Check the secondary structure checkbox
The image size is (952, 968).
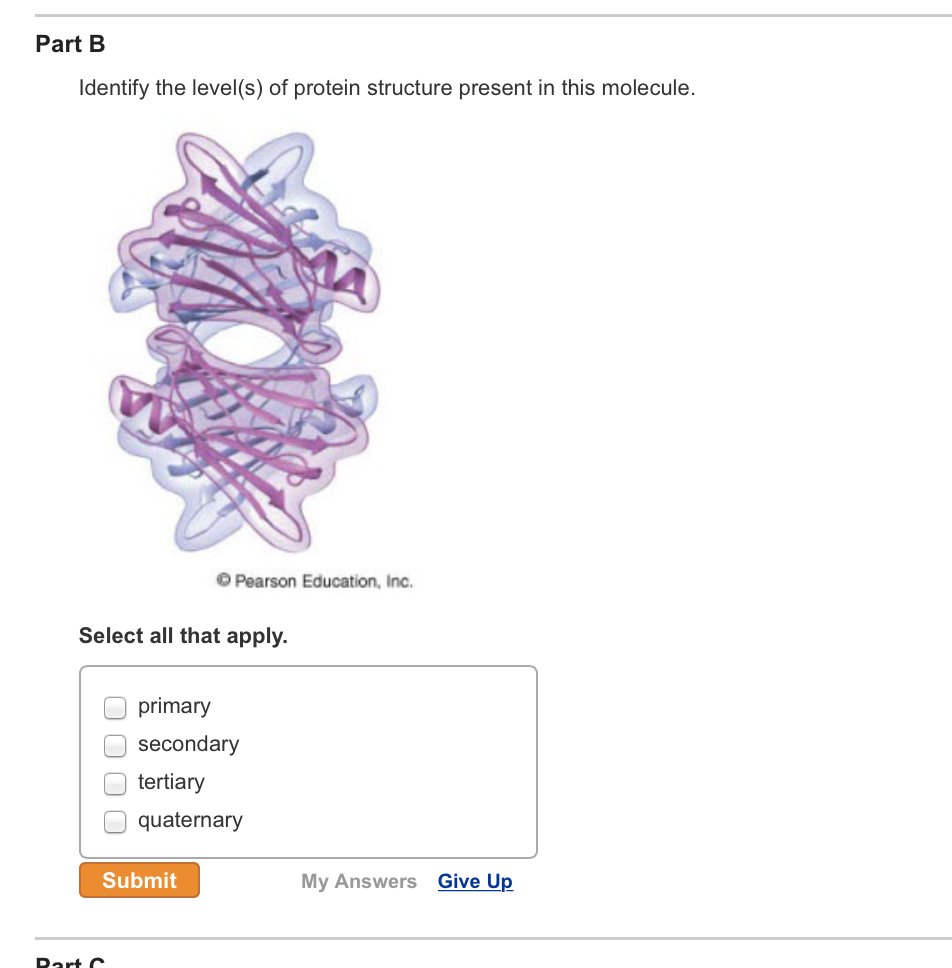click(x=115, y=745)
